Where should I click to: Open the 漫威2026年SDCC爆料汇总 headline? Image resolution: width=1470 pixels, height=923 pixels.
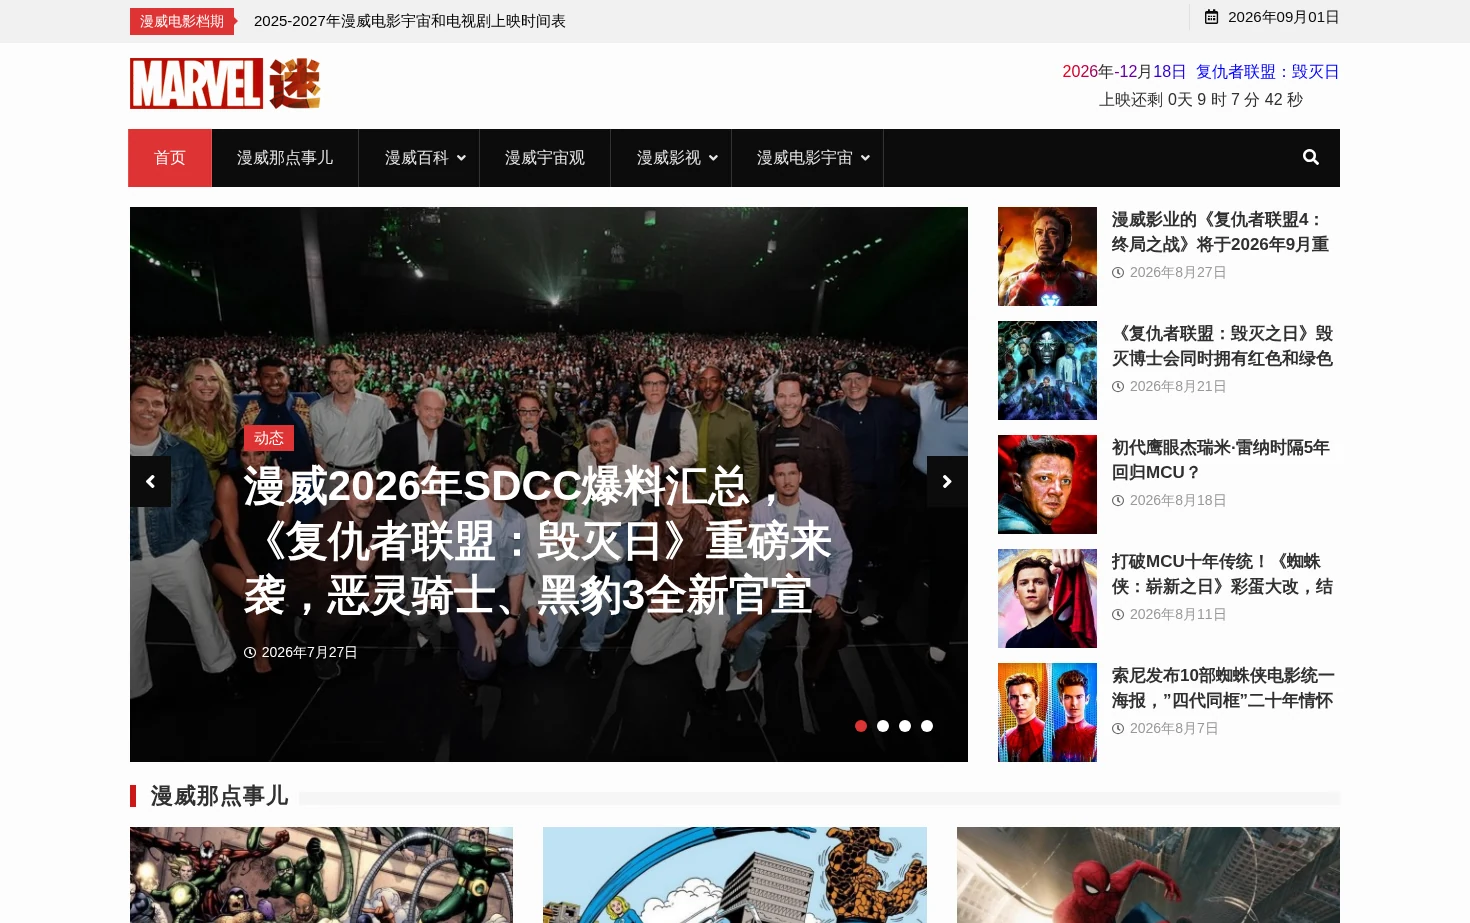point(538,541)
